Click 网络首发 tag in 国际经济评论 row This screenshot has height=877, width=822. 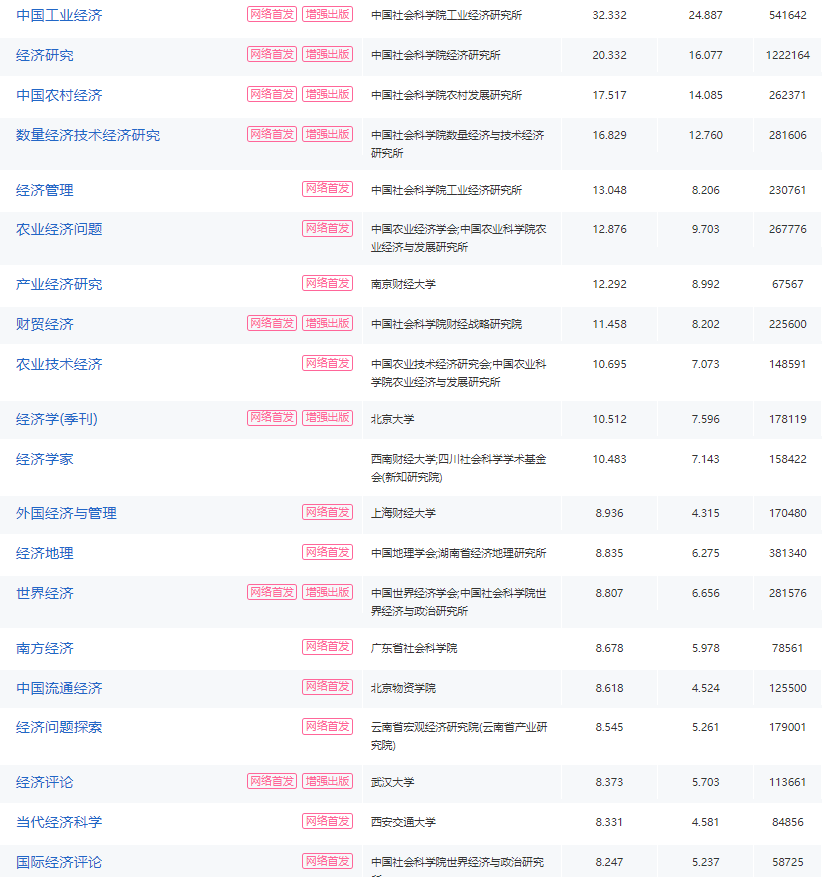tap(328, 861)
